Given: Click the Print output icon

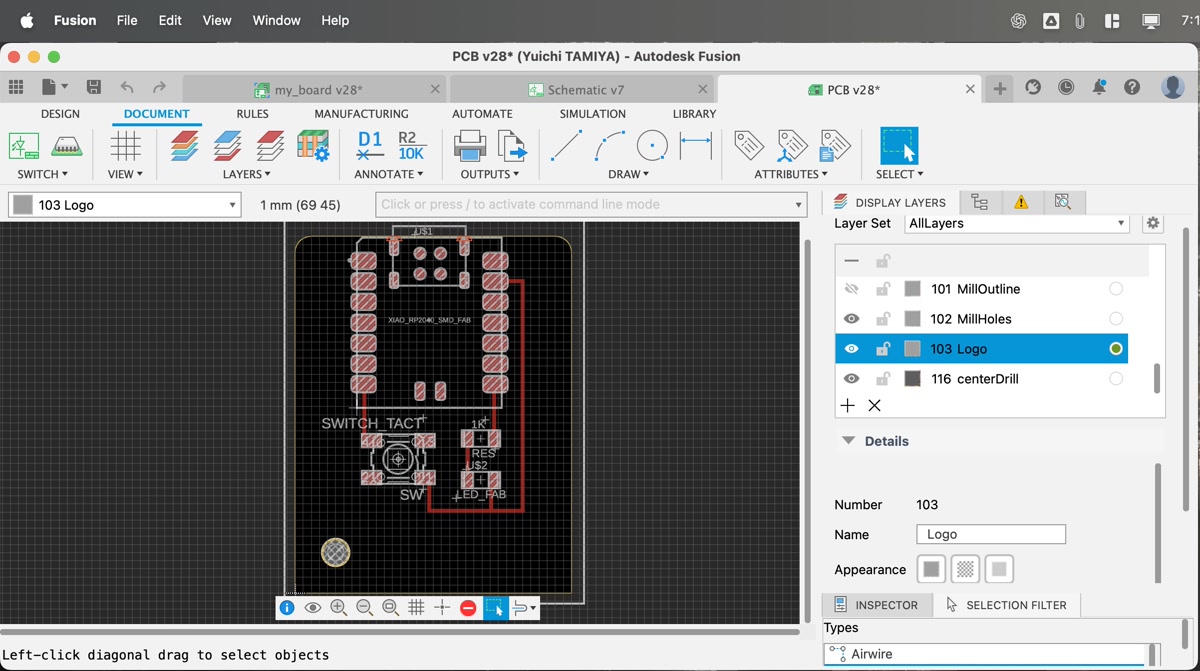Looking at the screenshot, I should click(x=469, y=146).
